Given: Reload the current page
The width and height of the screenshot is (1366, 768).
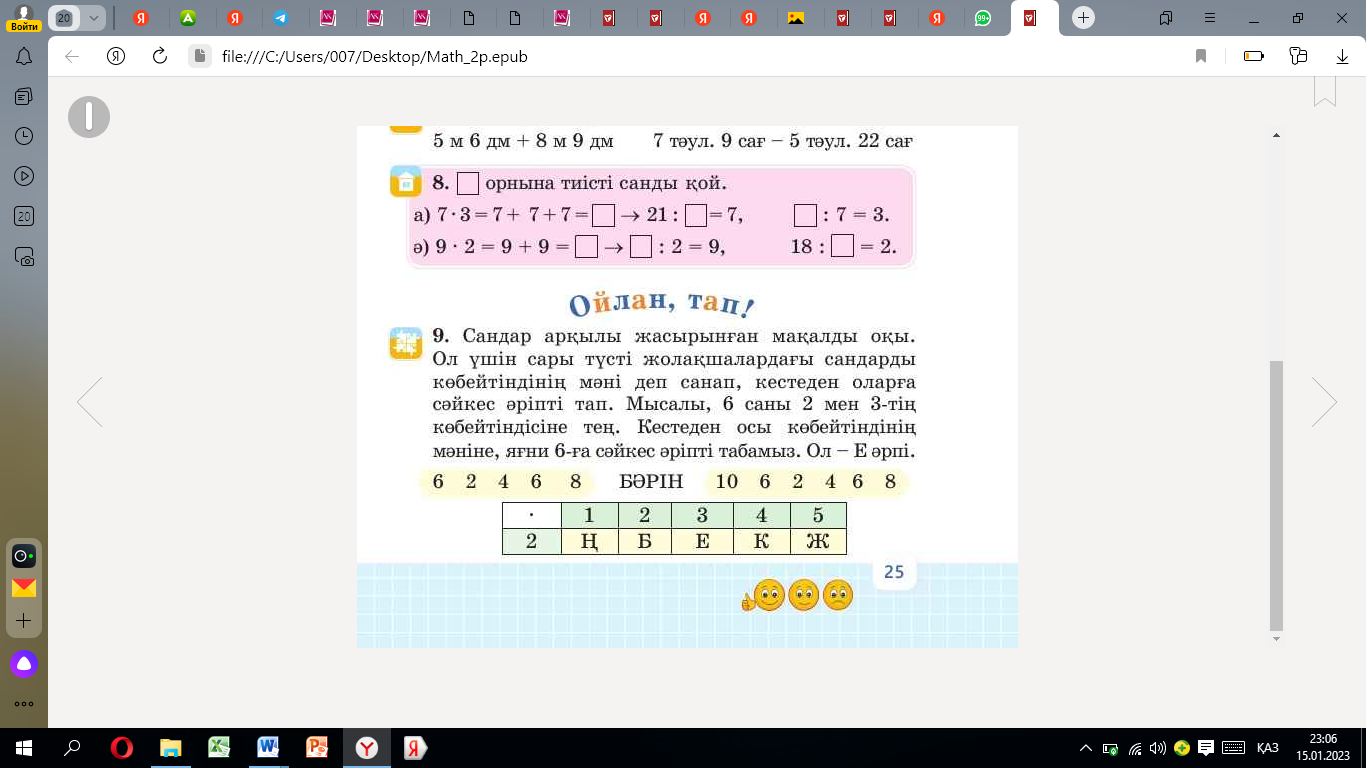Looking at the screenshot, I should click(159, 57).
